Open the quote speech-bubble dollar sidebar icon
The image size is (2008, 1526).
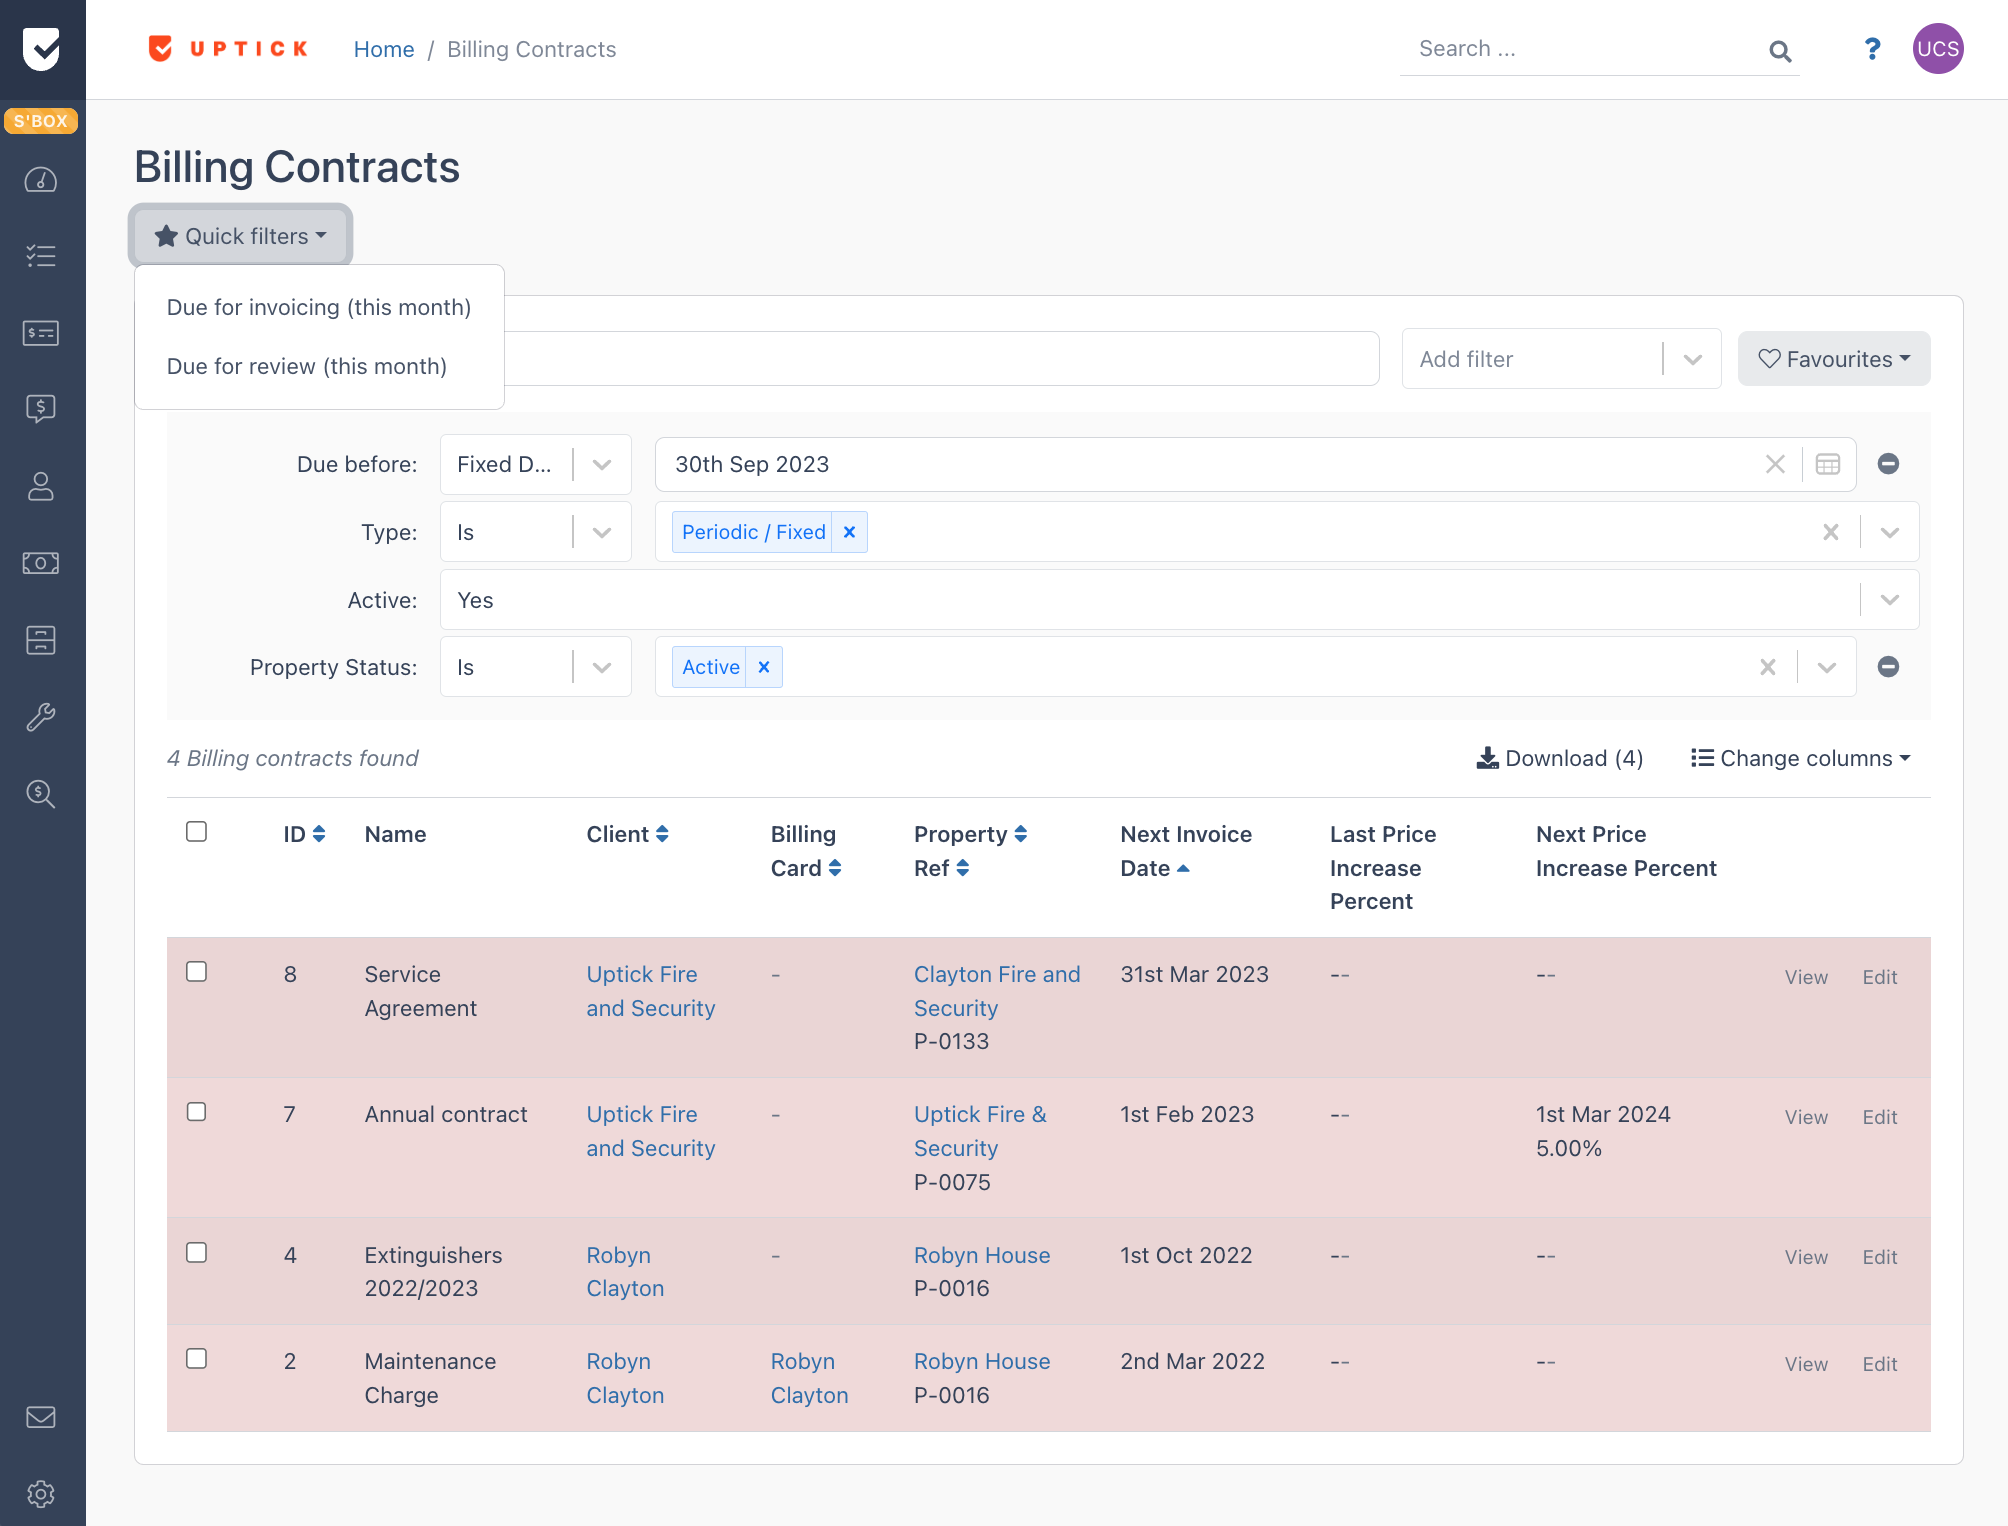pyautogui.click(x=41, y=409)
